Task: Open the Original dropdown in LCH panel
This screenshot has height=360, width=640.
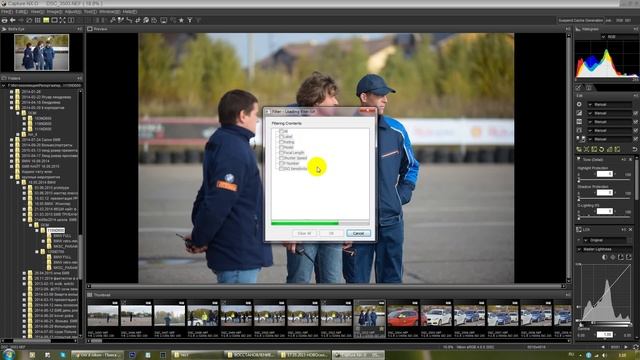Action: point(606,240)
